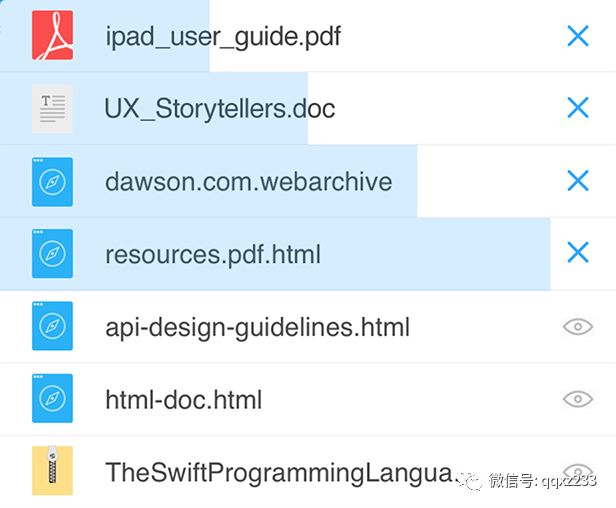This screenshot has width=616, height=508.
Task: Click the web icon for dawson.com.webarchive
Action: (x=52, y=181)
